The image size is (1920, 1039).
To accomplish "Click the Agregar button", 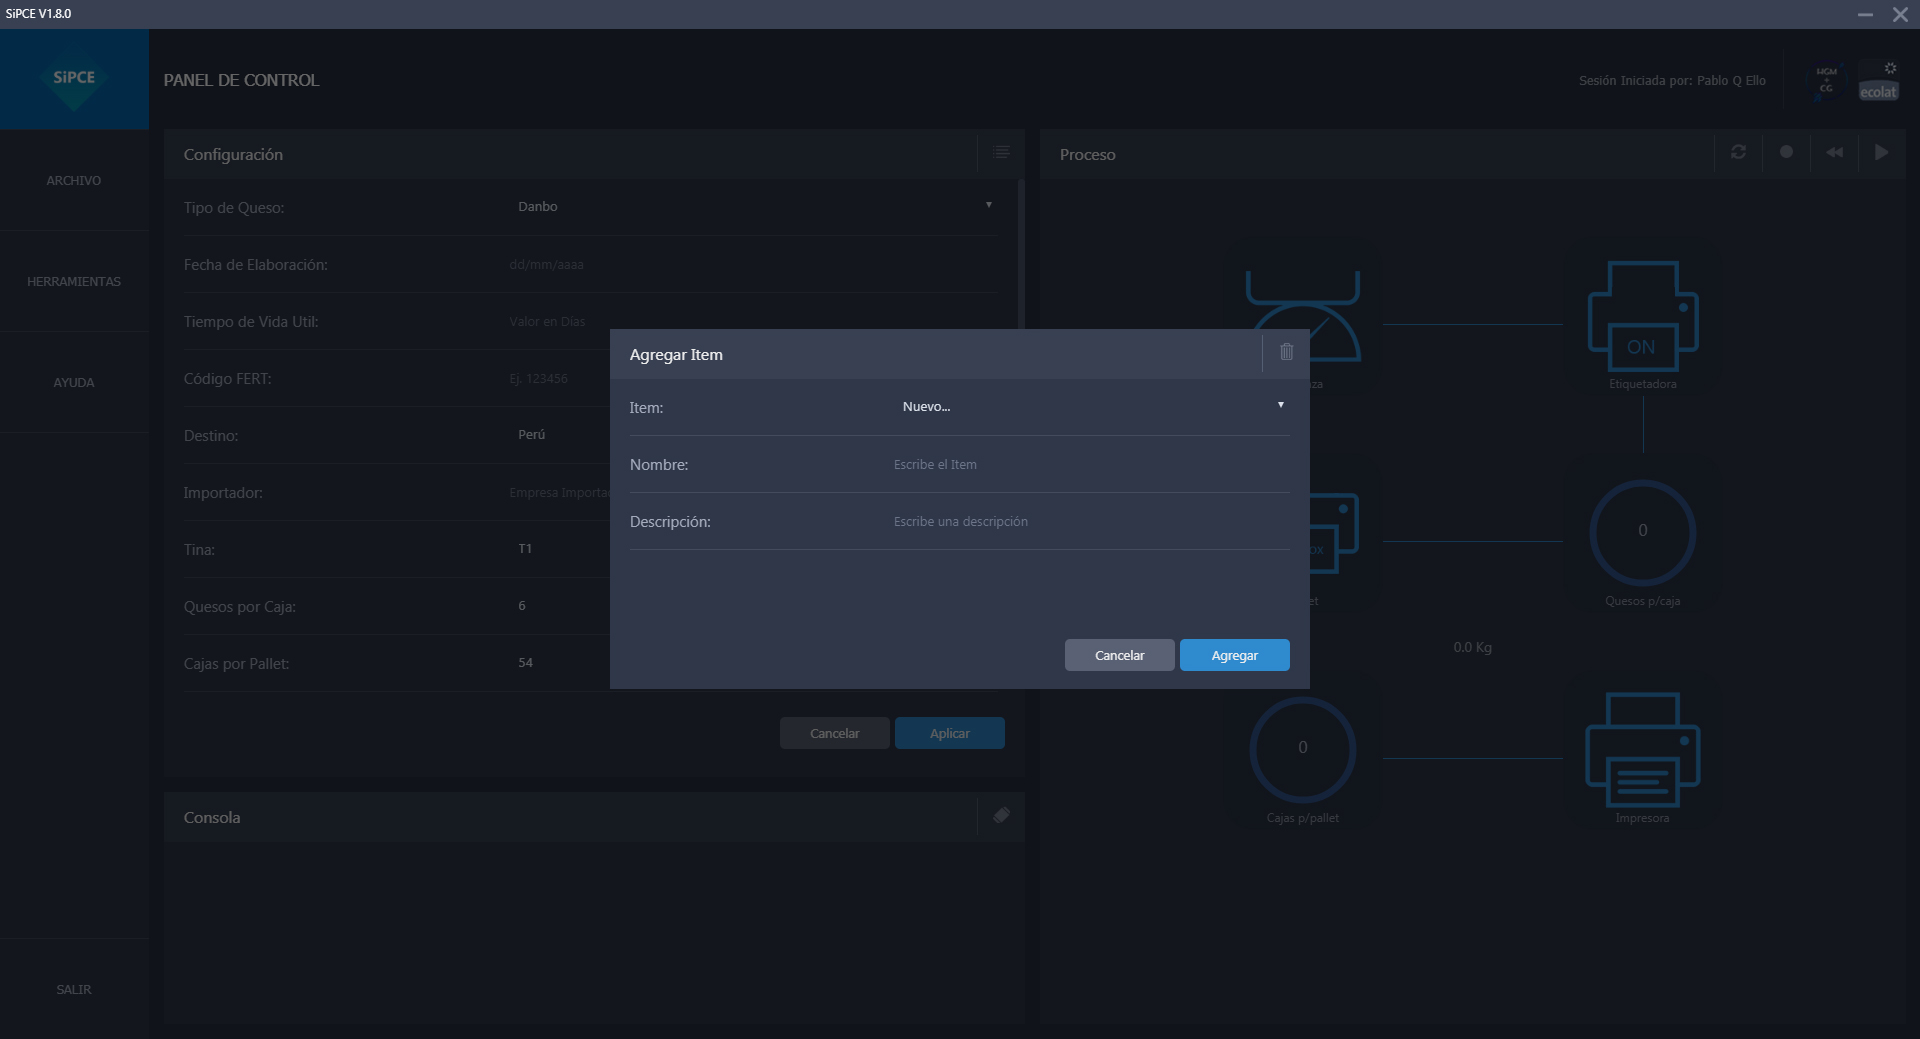I will tap(1234, 655).
